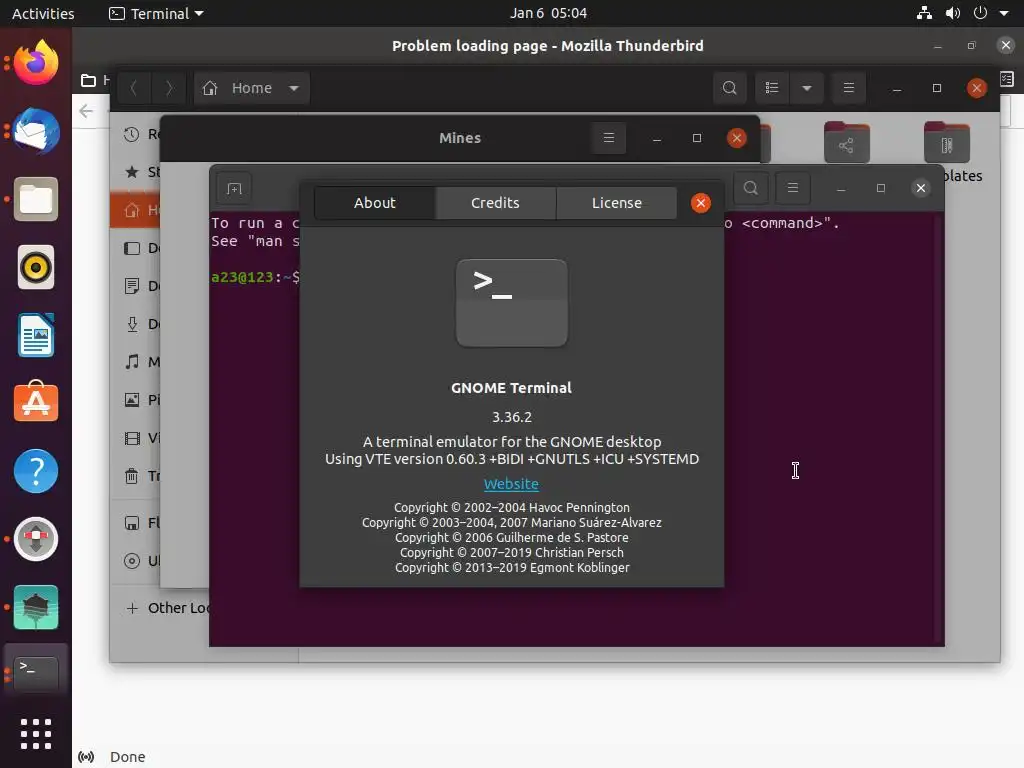This screenshot has width=1024, height=768.
Task: Select the Desktop sidebar entry icon
Action: point(132,248)
